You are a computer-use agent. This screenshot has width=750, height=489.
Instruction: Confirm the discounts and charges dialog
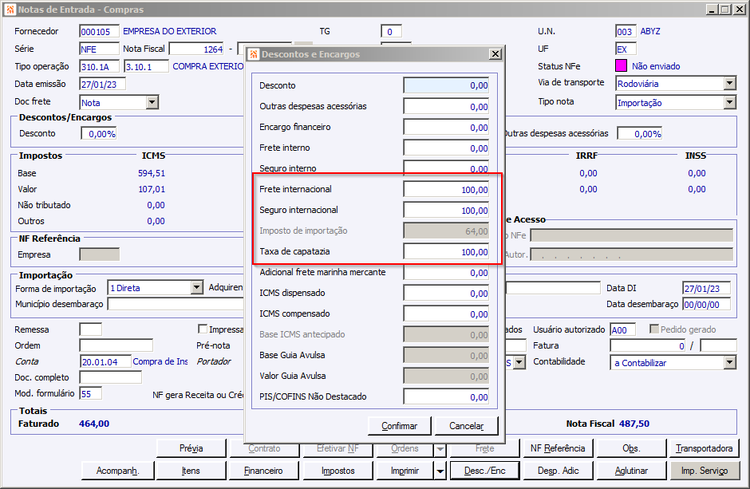tap(399, 426)
